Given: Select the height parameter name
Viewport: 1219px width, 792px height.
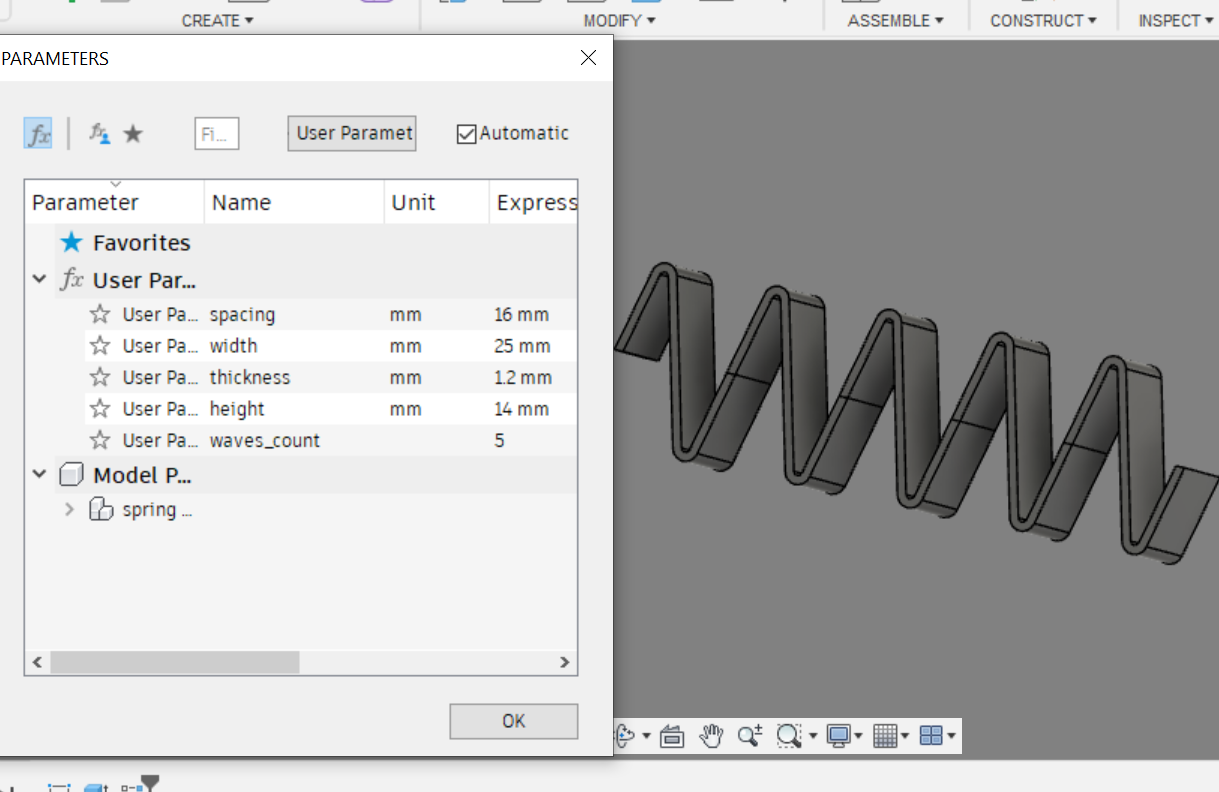Looking at the screenshot, I should pos(237,409).
